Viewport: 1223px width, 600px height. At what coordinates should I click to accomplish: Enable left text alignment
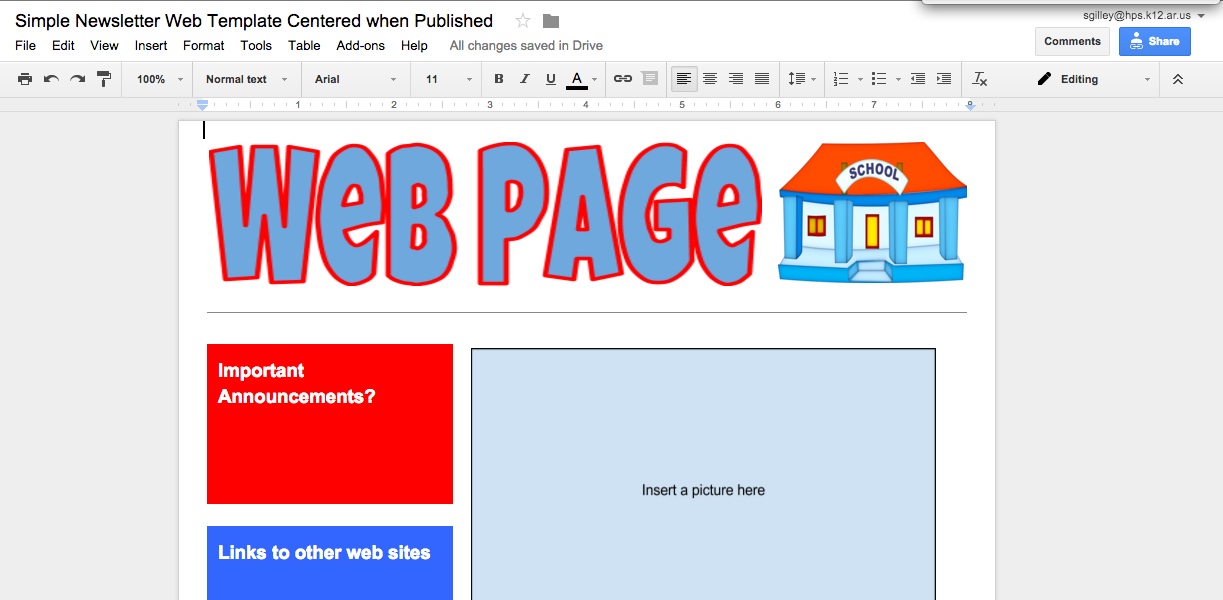684,79
